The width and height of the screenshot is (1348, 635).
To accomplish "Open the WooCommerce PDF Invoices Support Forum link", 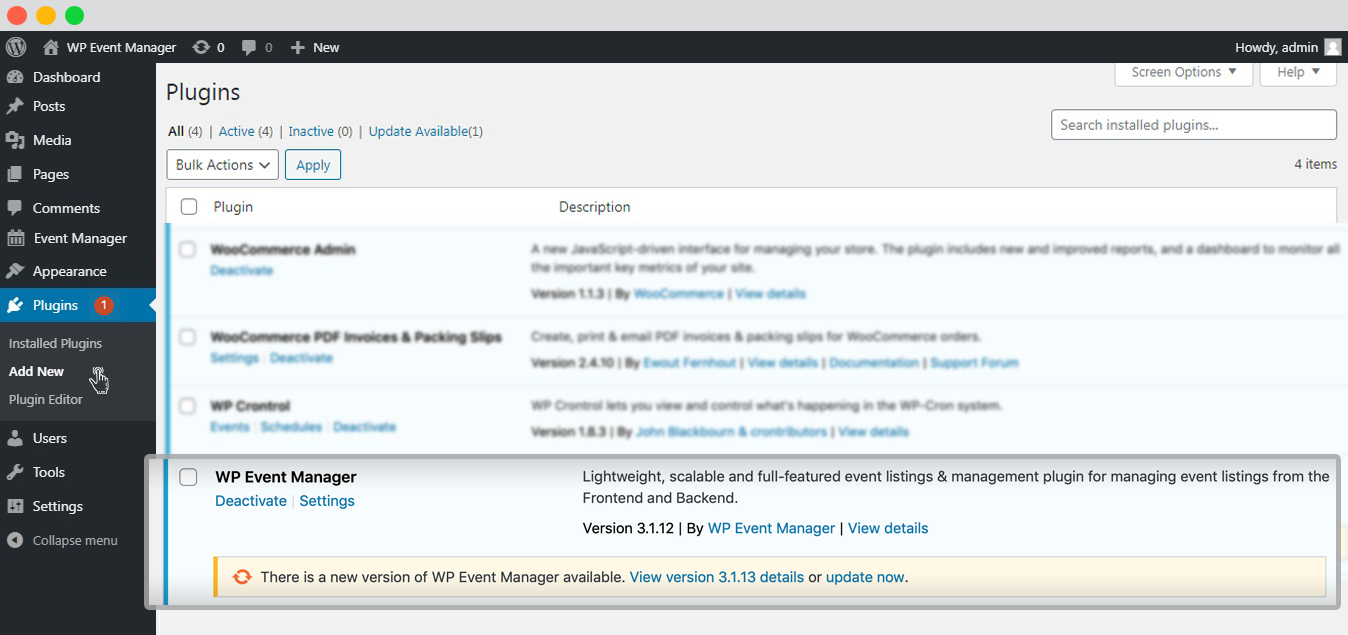I will [974, 363].
